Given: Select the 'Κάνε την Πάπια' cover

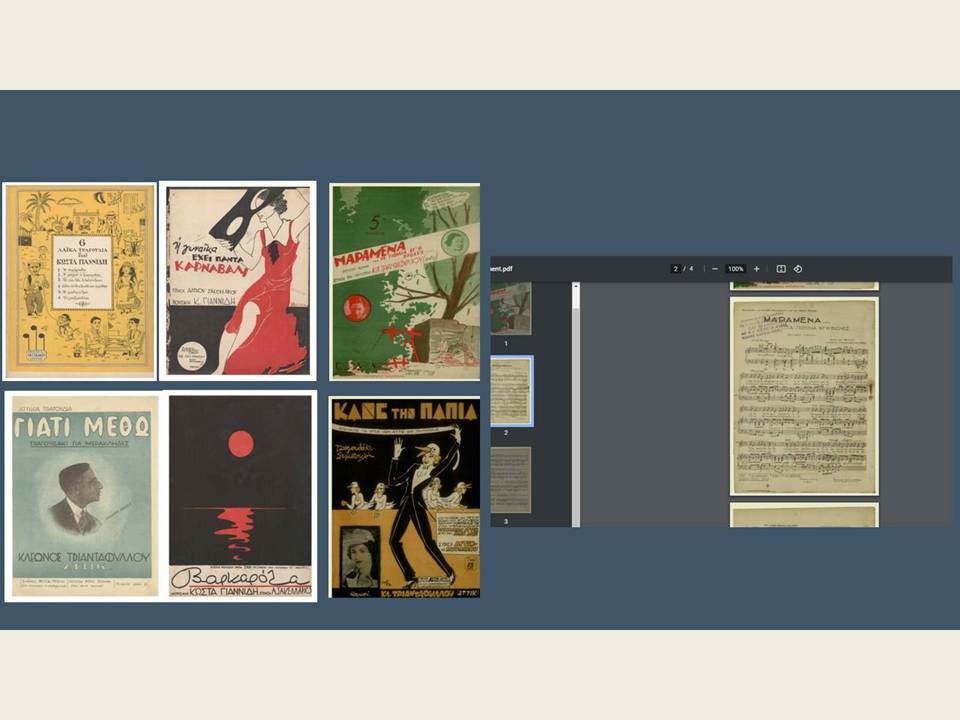Looking at the screenshot, I should [x=404, y=497].
